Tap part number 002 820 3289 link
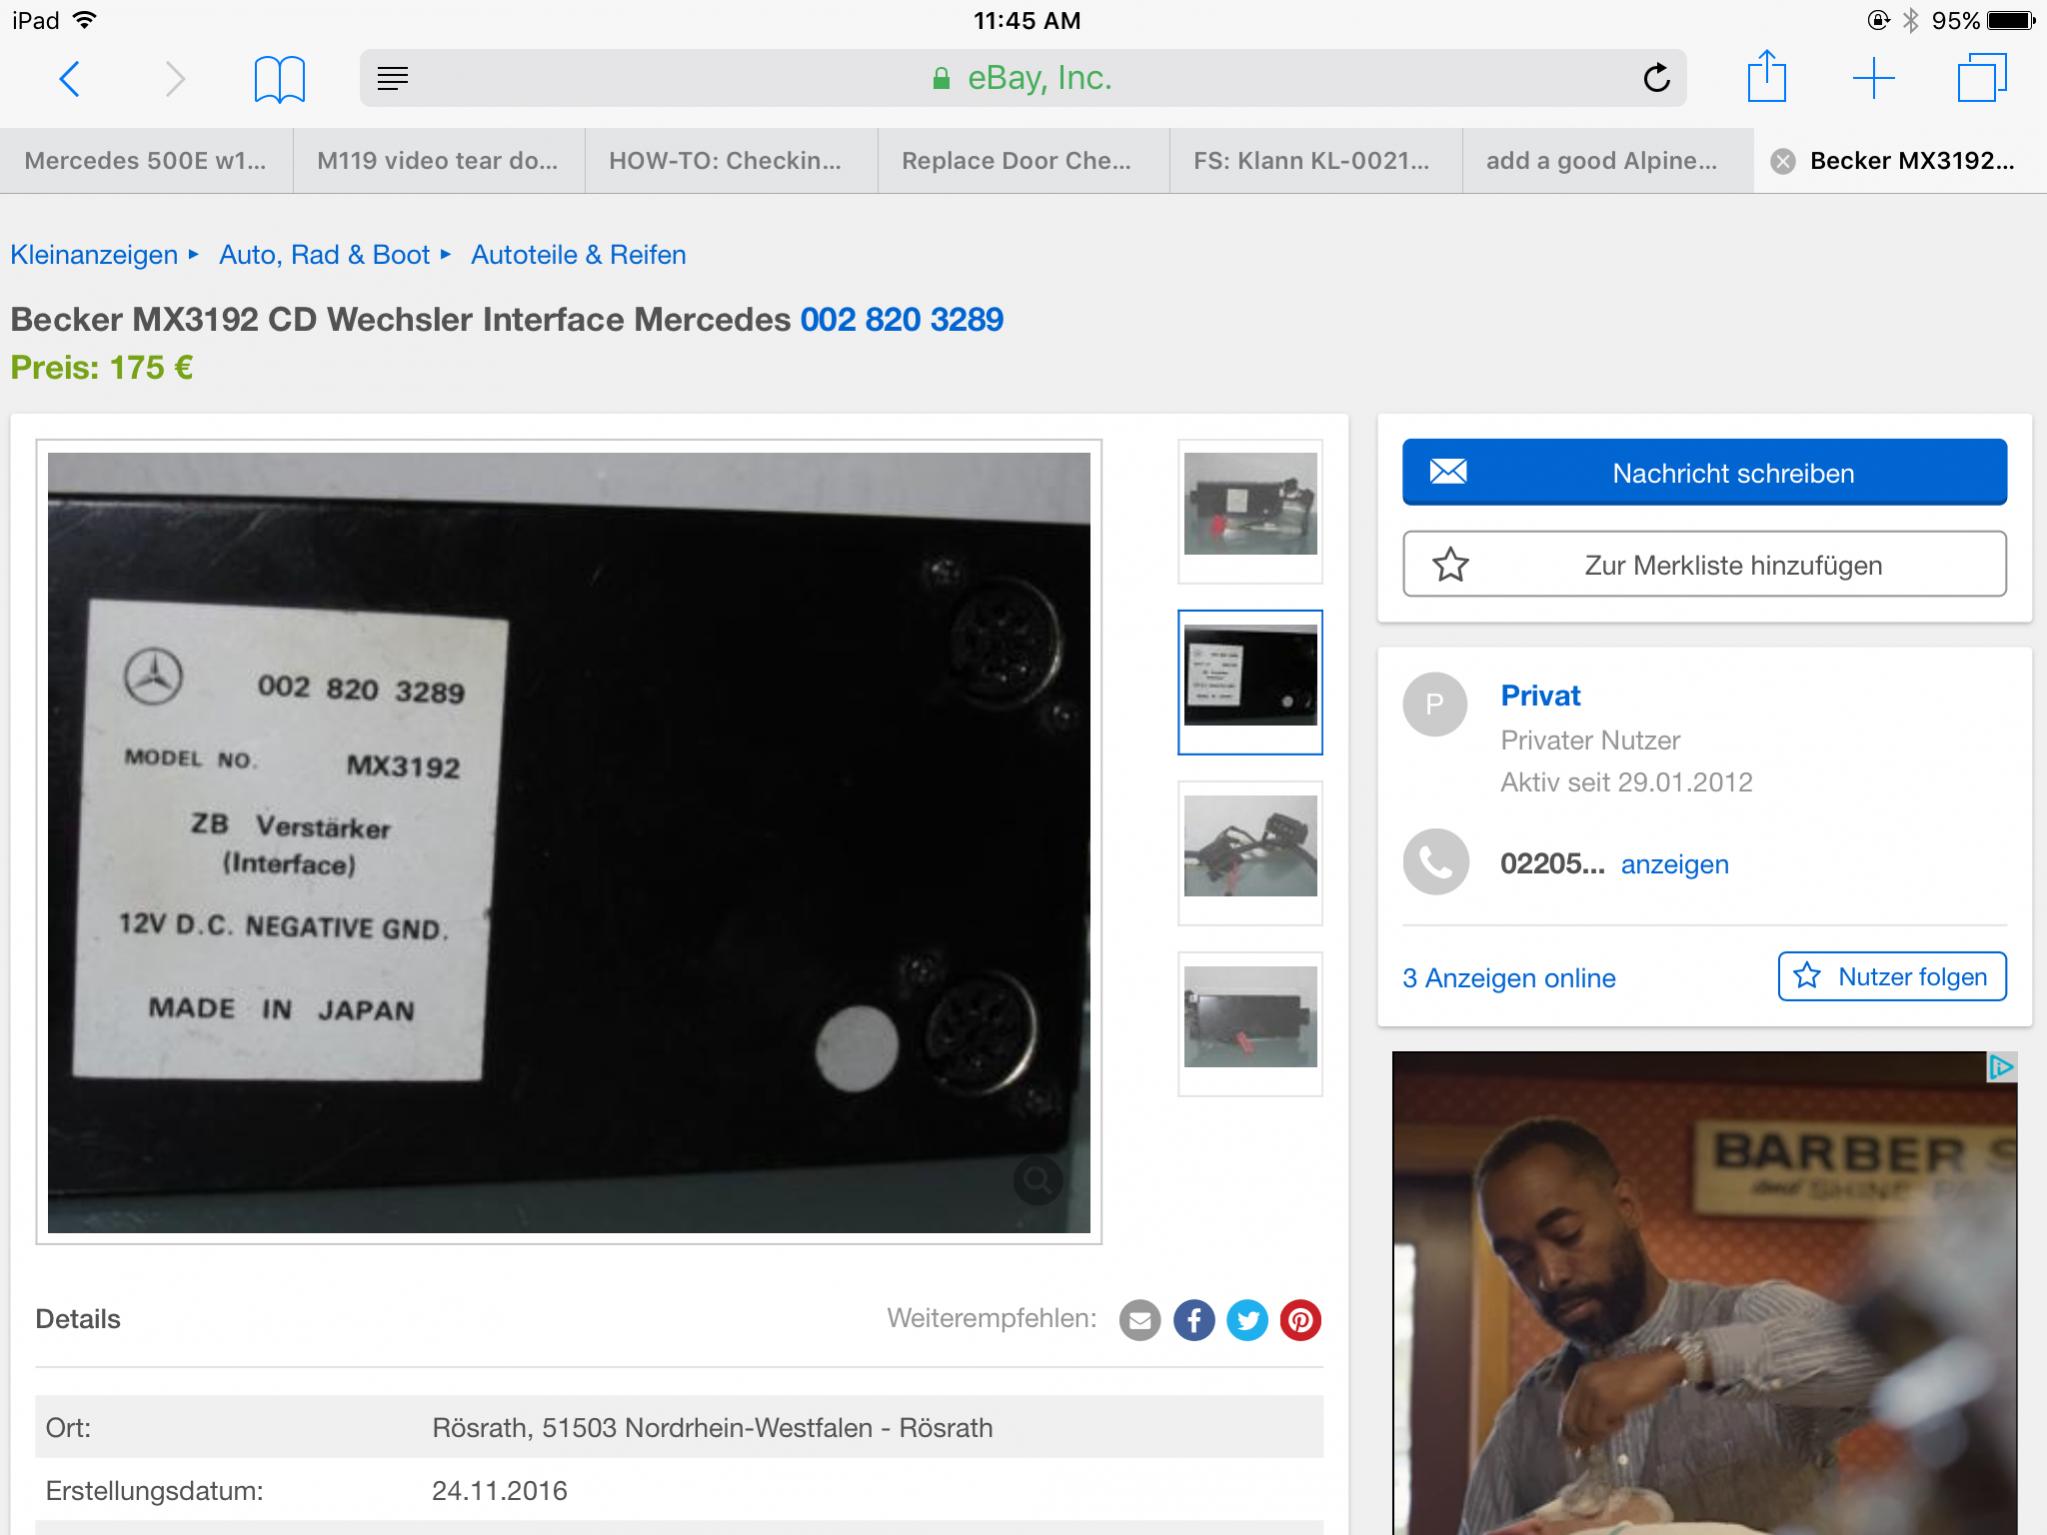2047x1535 pixels. 901,319
